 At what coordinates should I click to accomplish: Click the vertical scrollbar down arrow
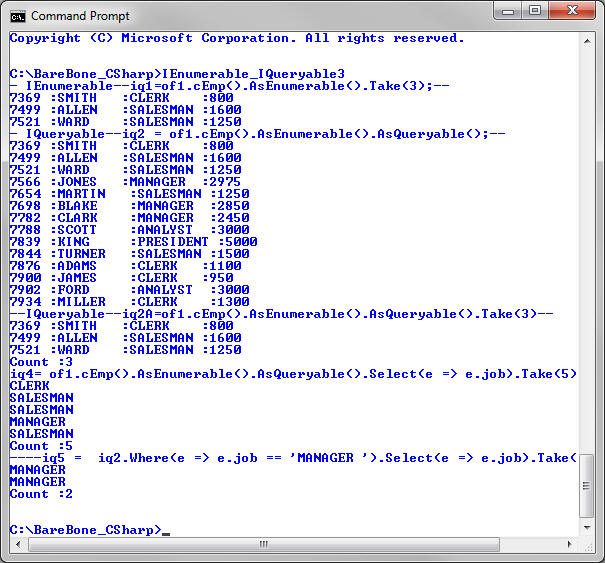pyautogui.click(x=587, y=527)
